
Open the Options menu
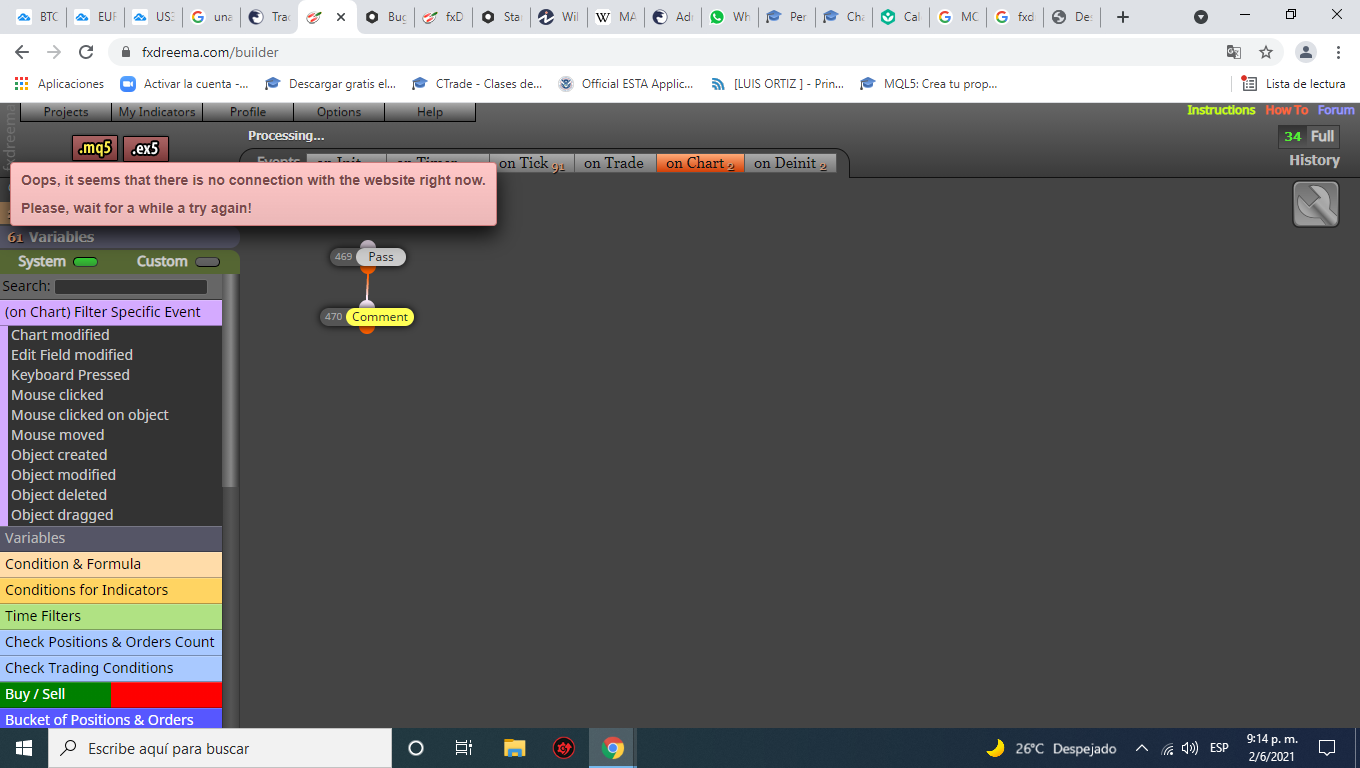point(339,112)
